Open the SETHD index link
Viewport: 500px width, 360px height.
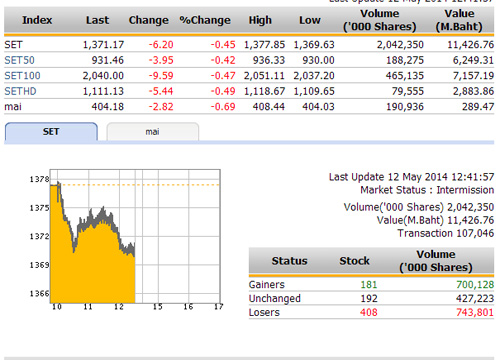[x=20, y=91]
